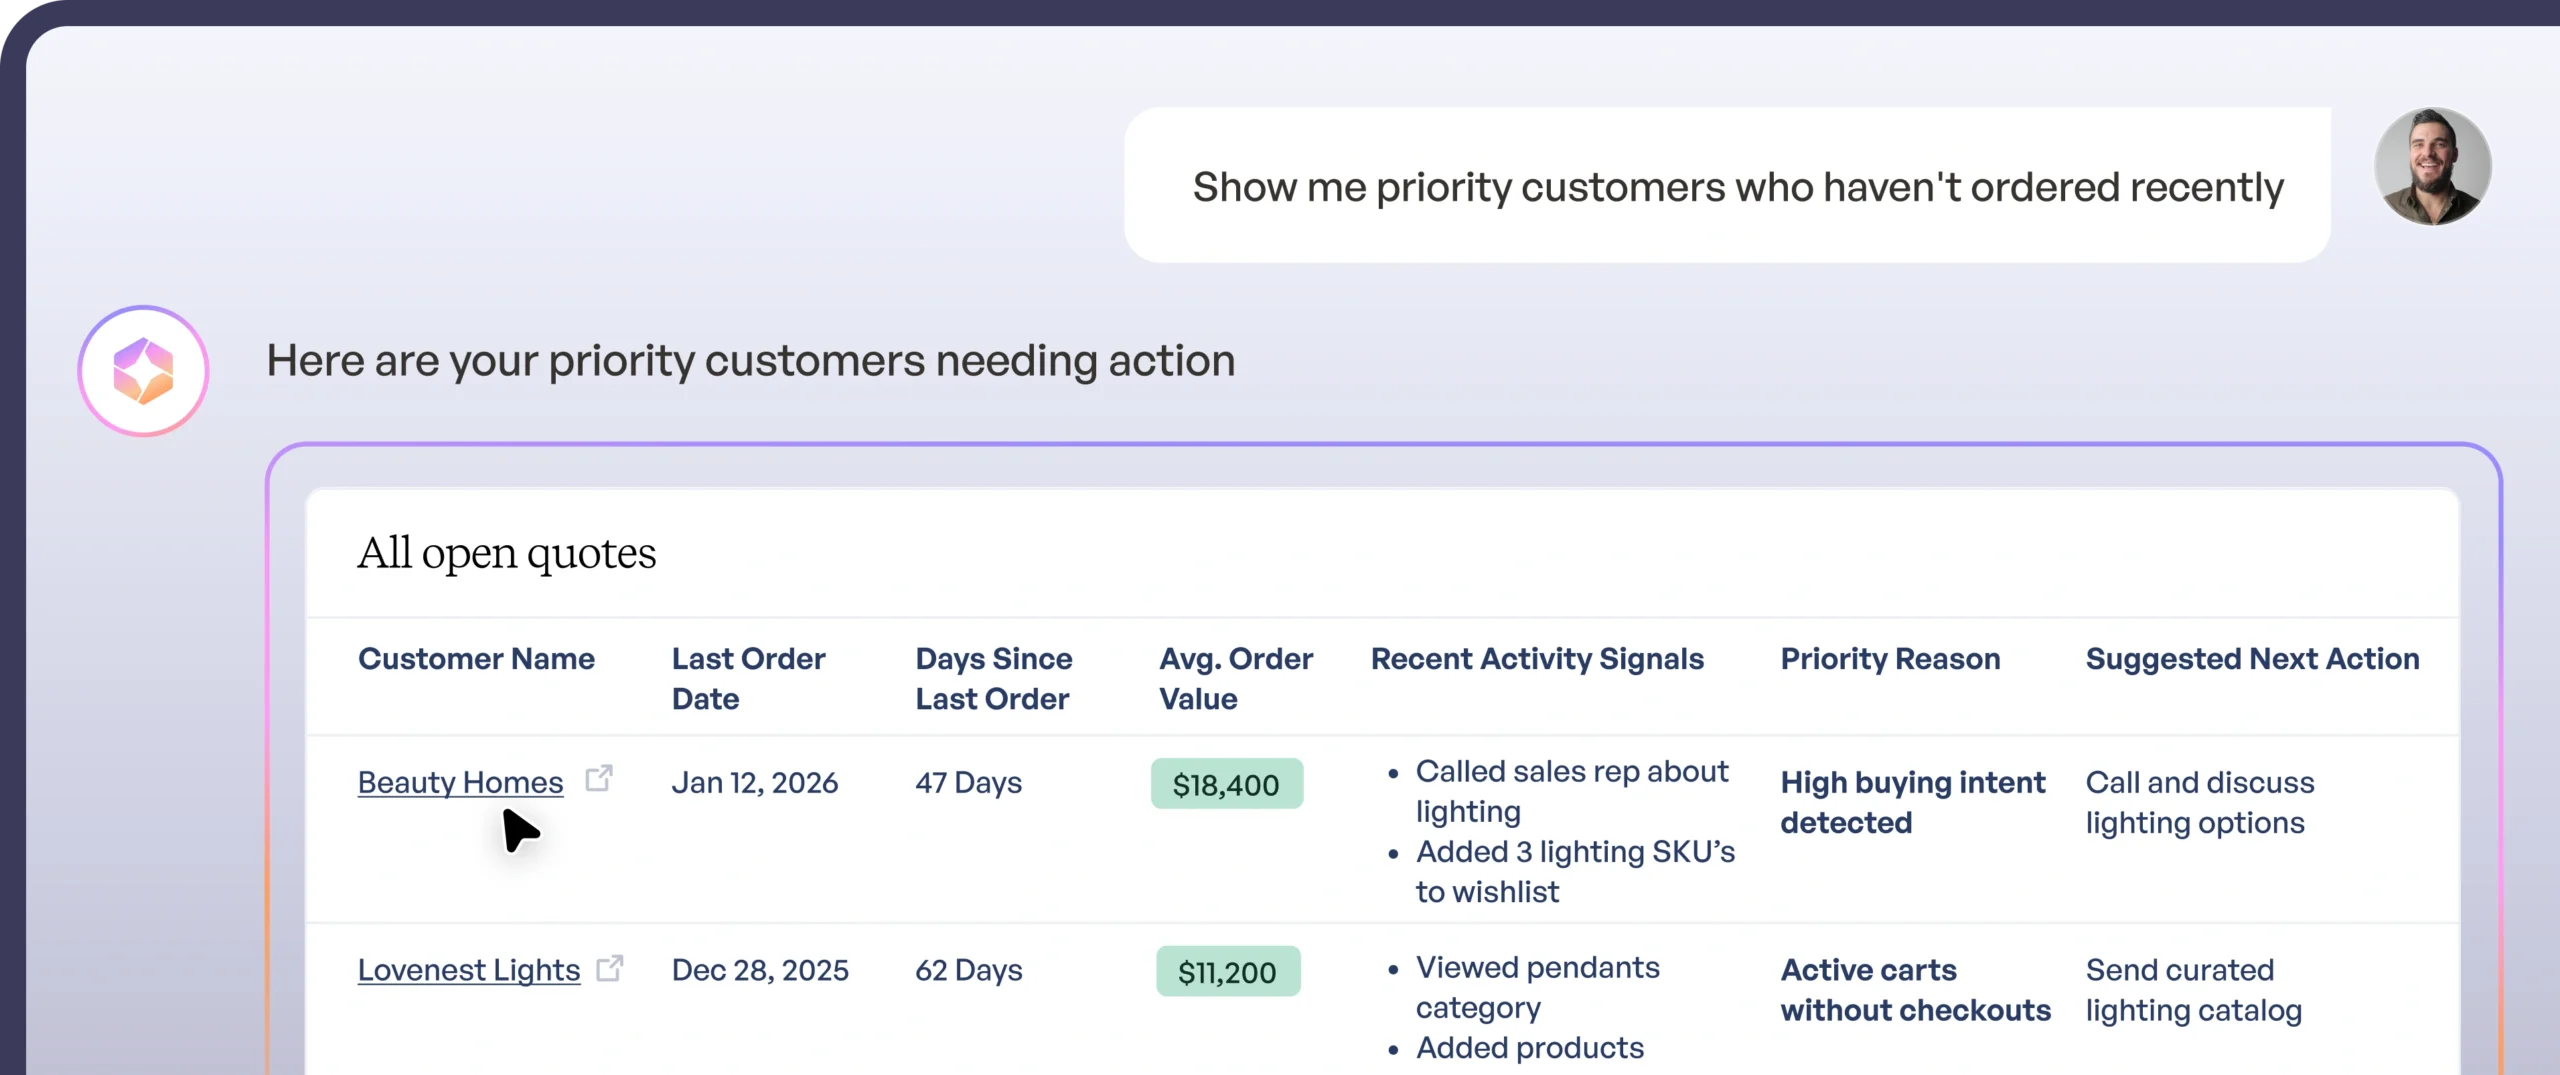The height and width of the screenshot is (1075, 2560).
Task: Click the Priority Reason column header
Action: pos(1890,659)
